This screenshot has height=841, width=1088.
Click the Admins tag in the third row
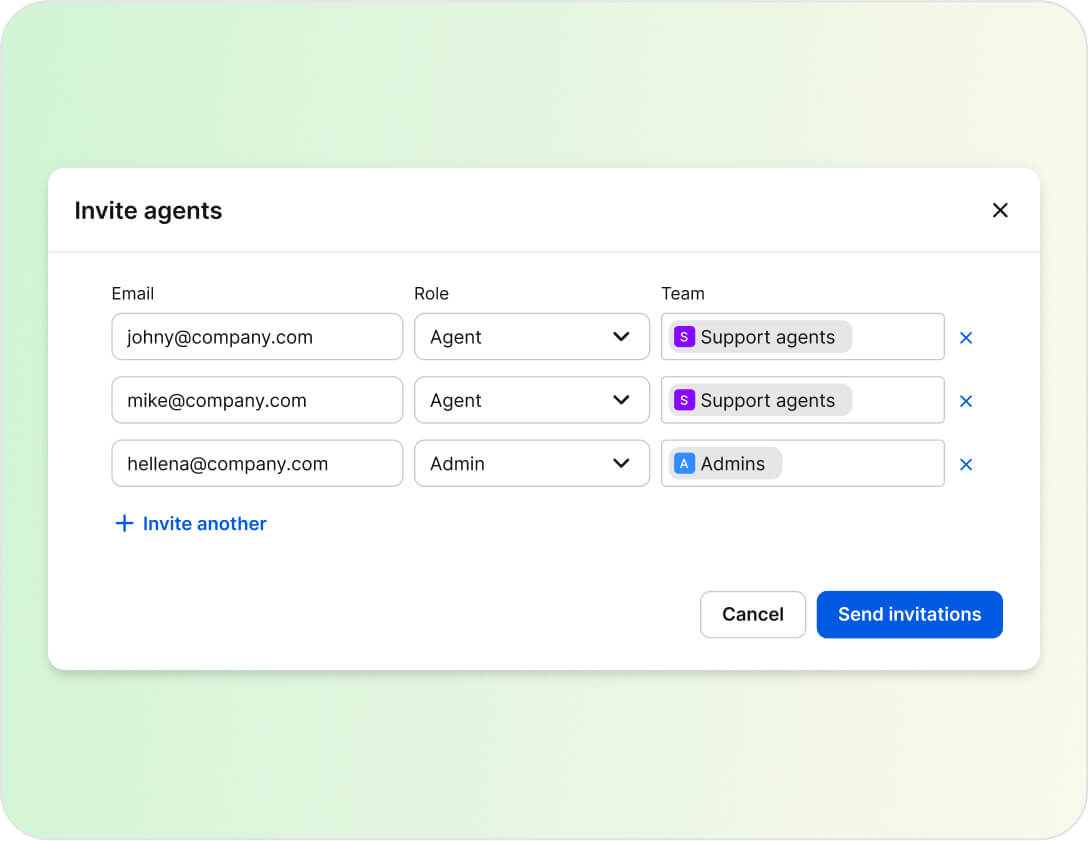pyautogui.click(x=724, y=463)
